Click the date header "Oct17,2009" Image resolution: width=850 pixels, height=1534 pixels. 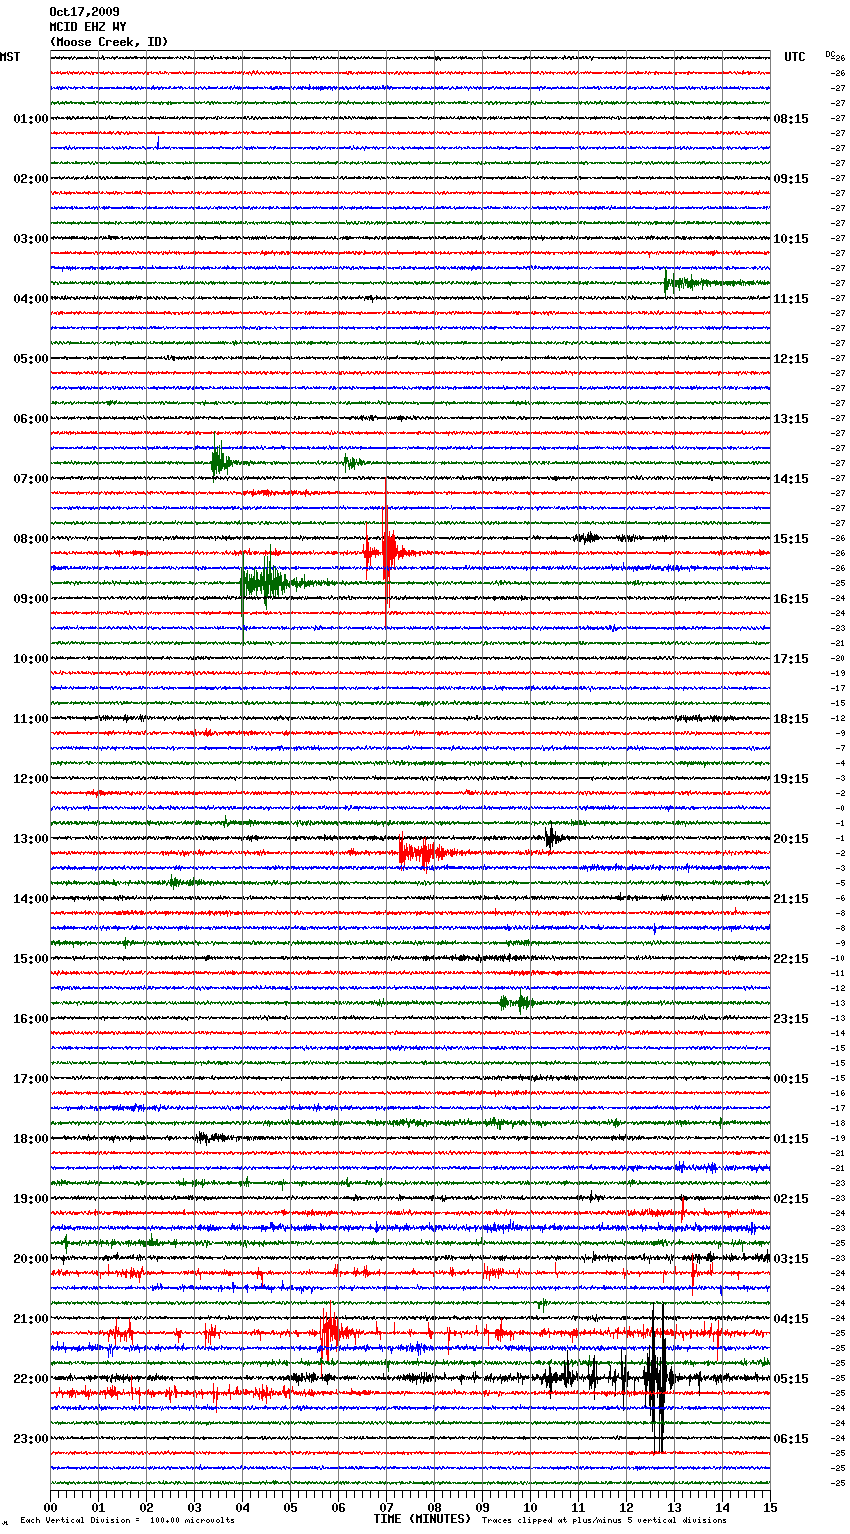pos(84,12)
